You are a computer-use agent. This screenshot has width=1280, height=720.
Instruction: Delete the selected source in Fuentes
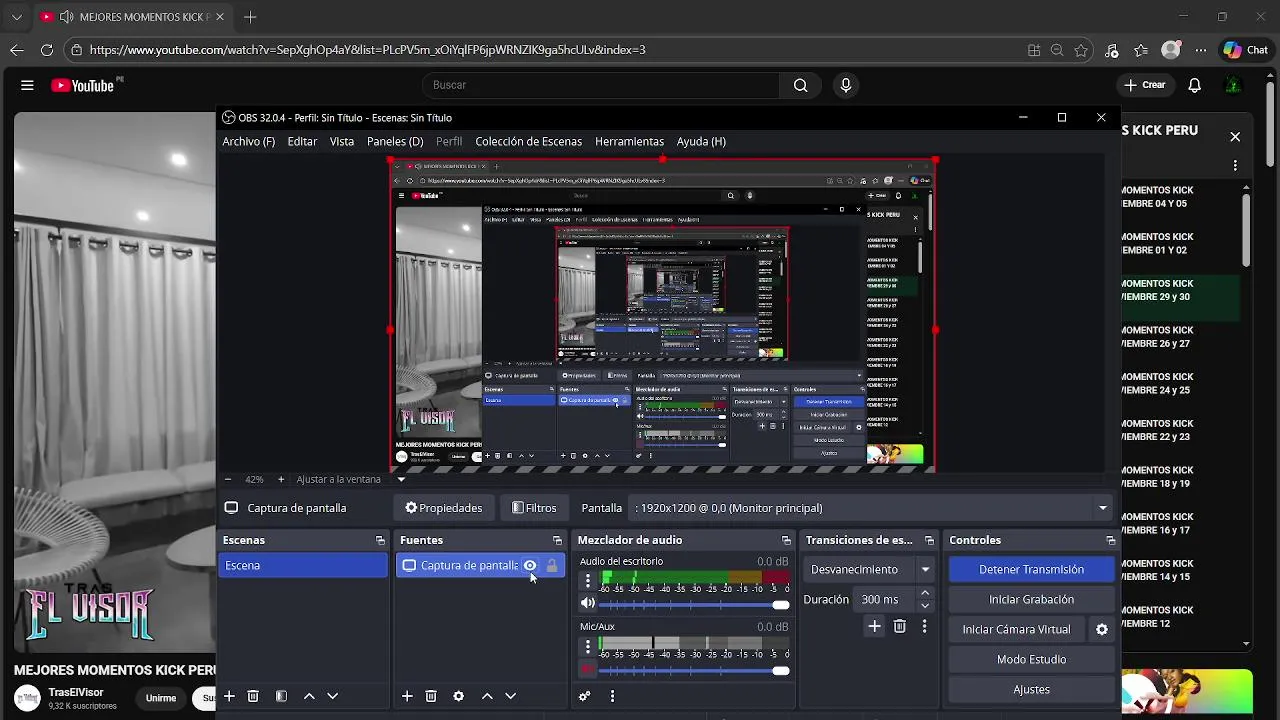point(431,696)
